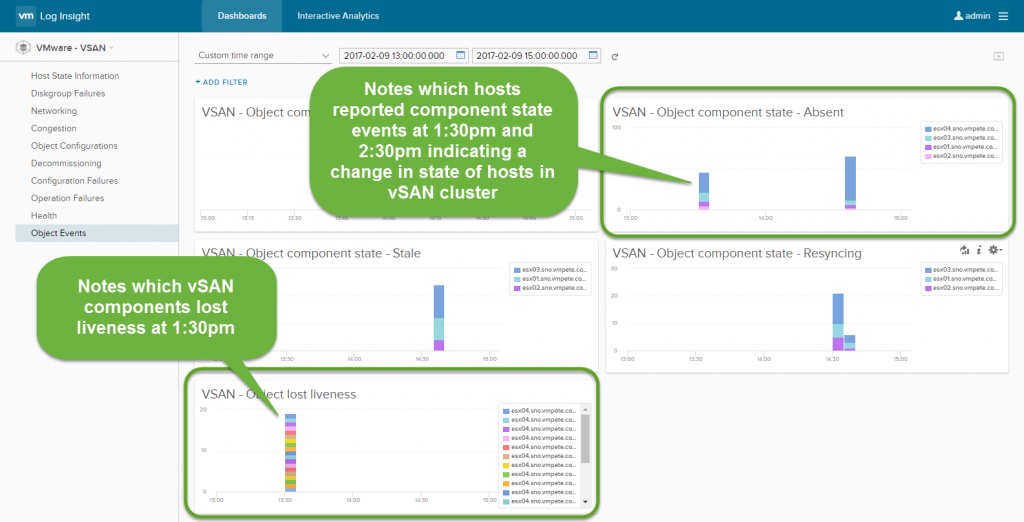1024x522 pixels.
Task: Select Diskgroup Failures in the sidebar
Action: point(68,93)
